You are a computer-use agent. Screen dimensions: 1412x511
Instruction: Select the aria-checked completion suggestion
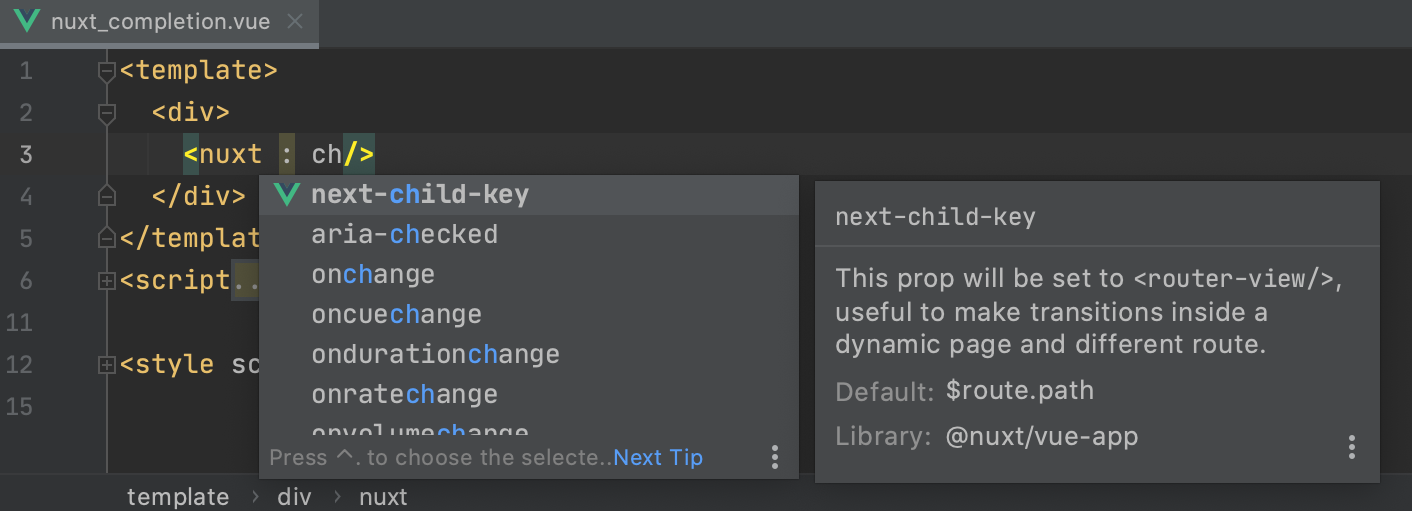(x=404, y=234)
